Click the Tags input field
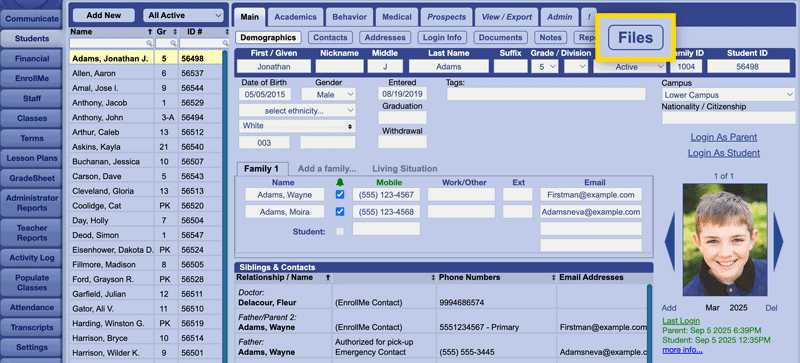 tap(546, 94)
